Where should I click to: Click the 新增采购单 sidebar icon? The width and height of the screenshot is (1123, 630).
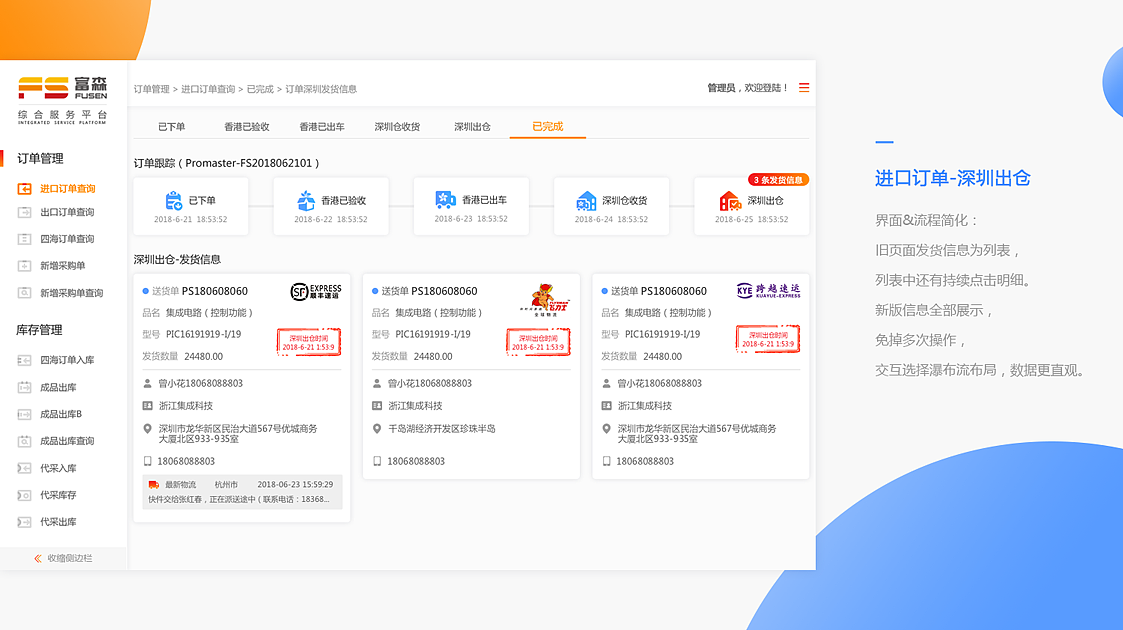pos(24,266)
